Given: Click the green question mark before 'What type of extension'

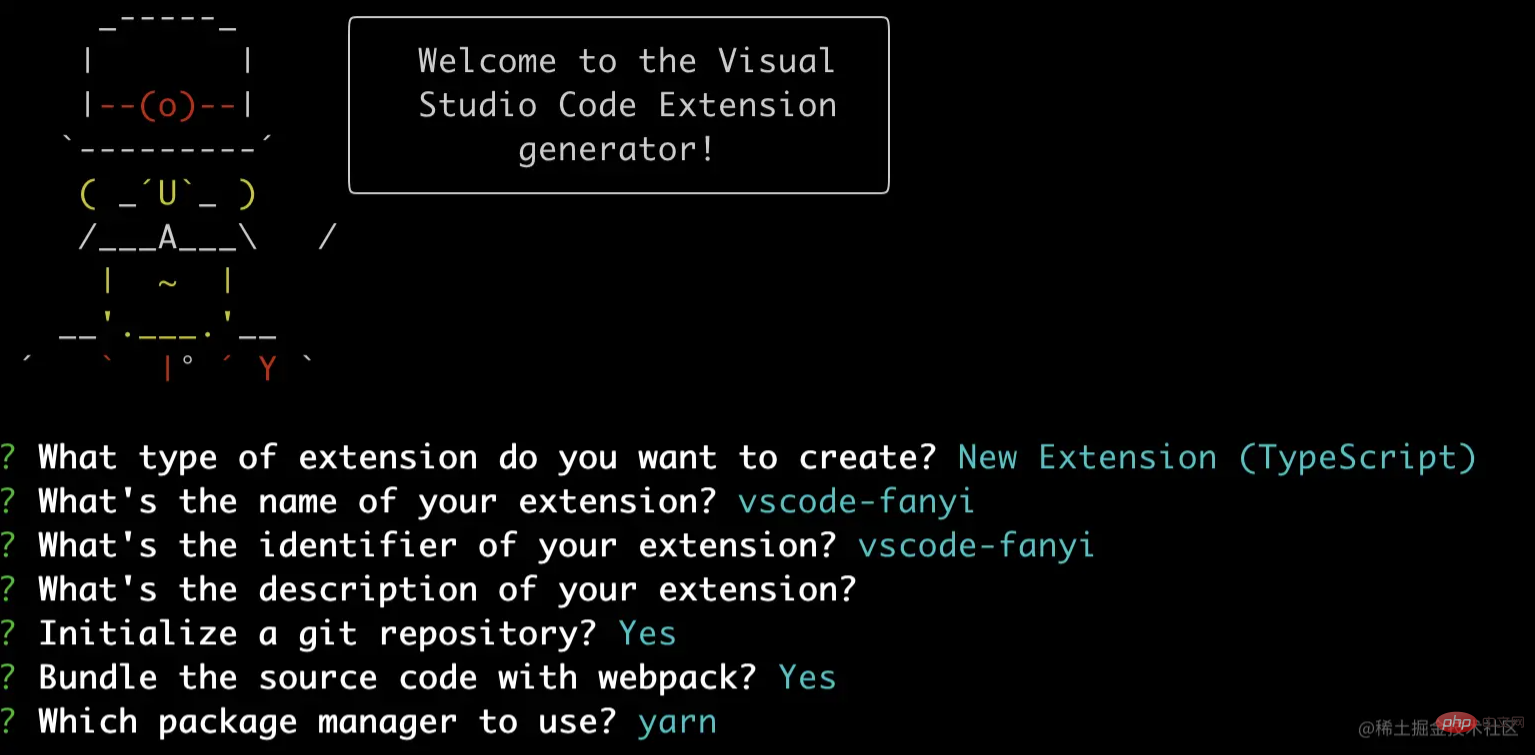Looking at the screenshot, I should 9,457.
